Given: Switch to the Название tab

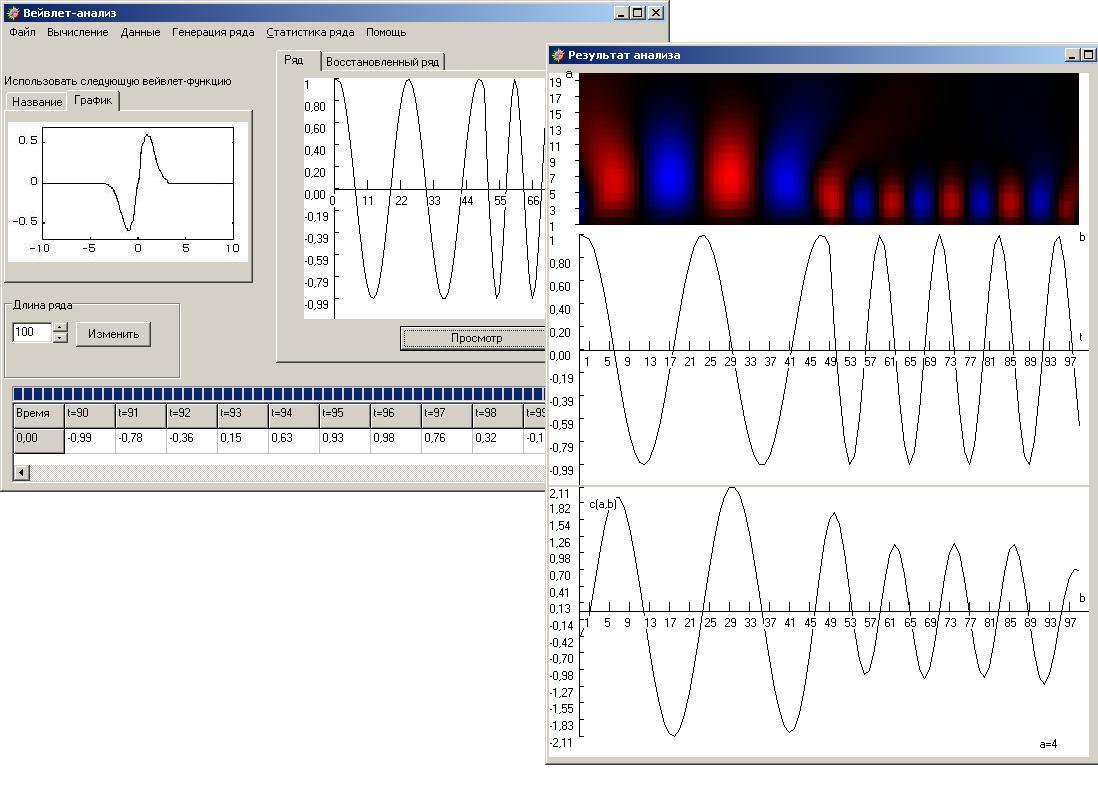Looking at the screenshot, I should 37,102.
